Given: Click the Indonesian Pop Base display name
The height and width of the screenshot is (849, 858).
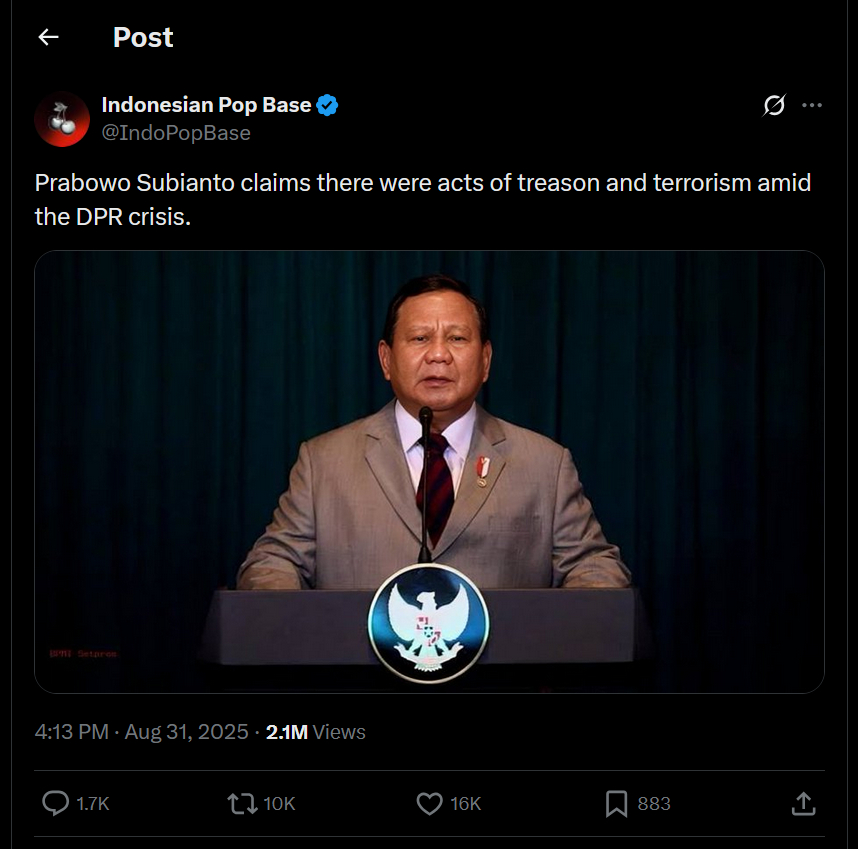Looking at the screenshot, I should tap(206, 105).
